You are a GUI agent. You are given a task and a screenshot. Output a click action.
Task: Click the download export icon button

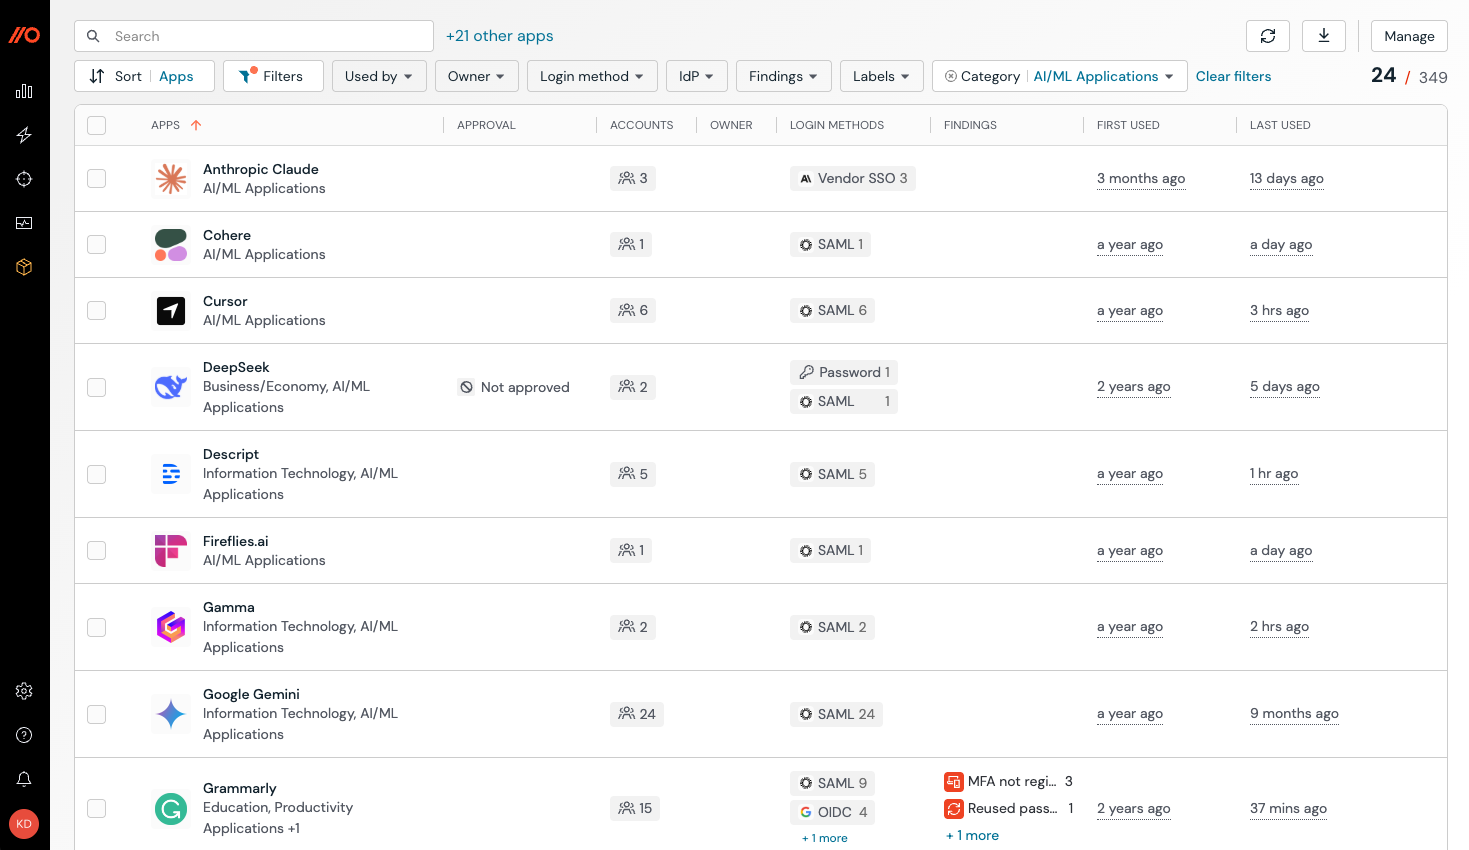(x=1324, y=36)
